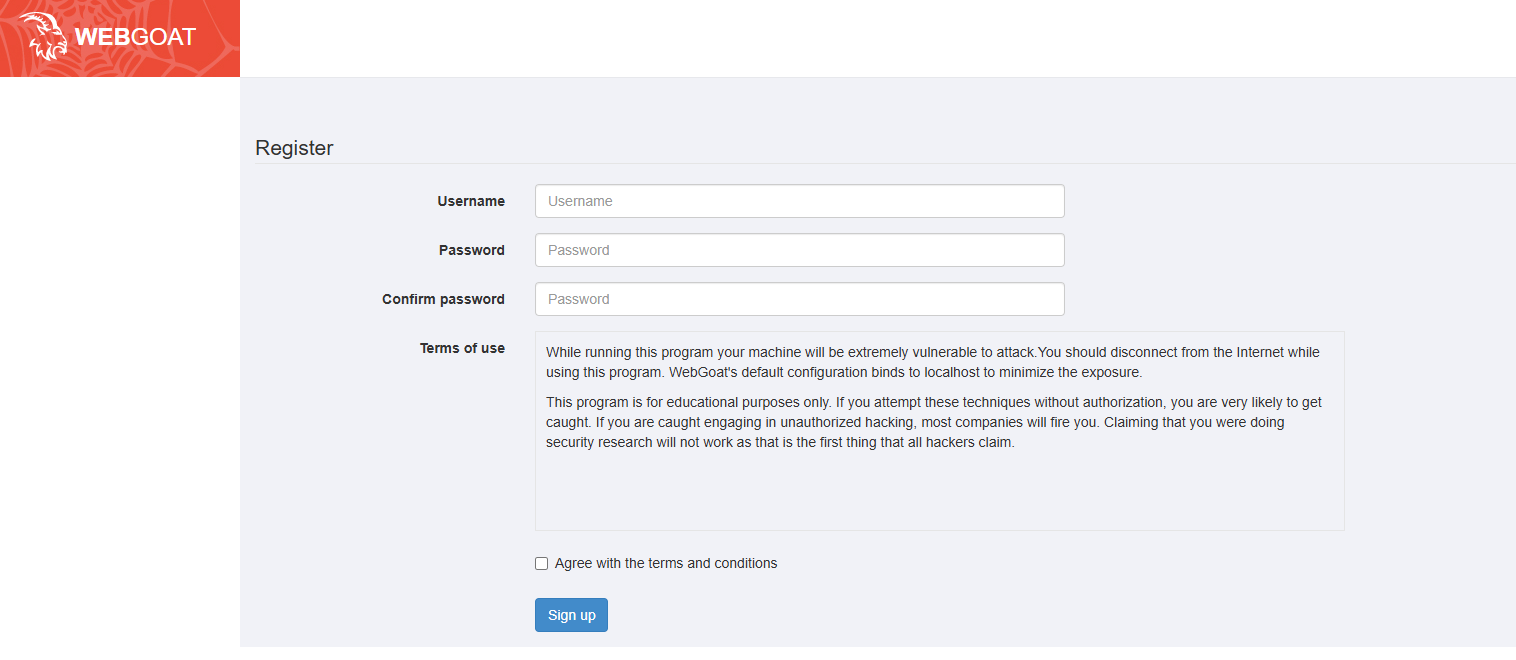This screenshot has width=1516, height=660.
Task: Click the WEBGOAT brand name text
Action: coord(135,38)
